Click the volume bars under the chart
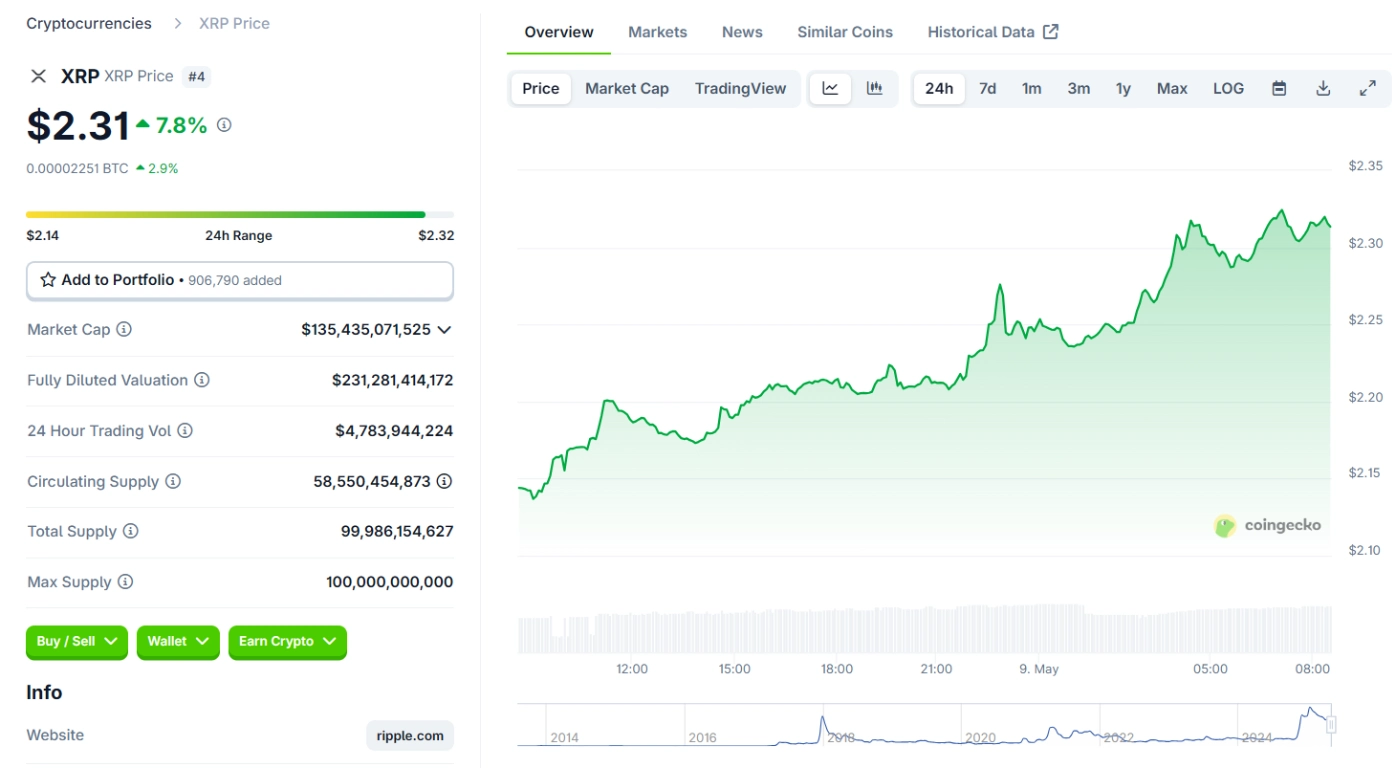Viewport: 1396px width, 768px height. coord(925,628)
